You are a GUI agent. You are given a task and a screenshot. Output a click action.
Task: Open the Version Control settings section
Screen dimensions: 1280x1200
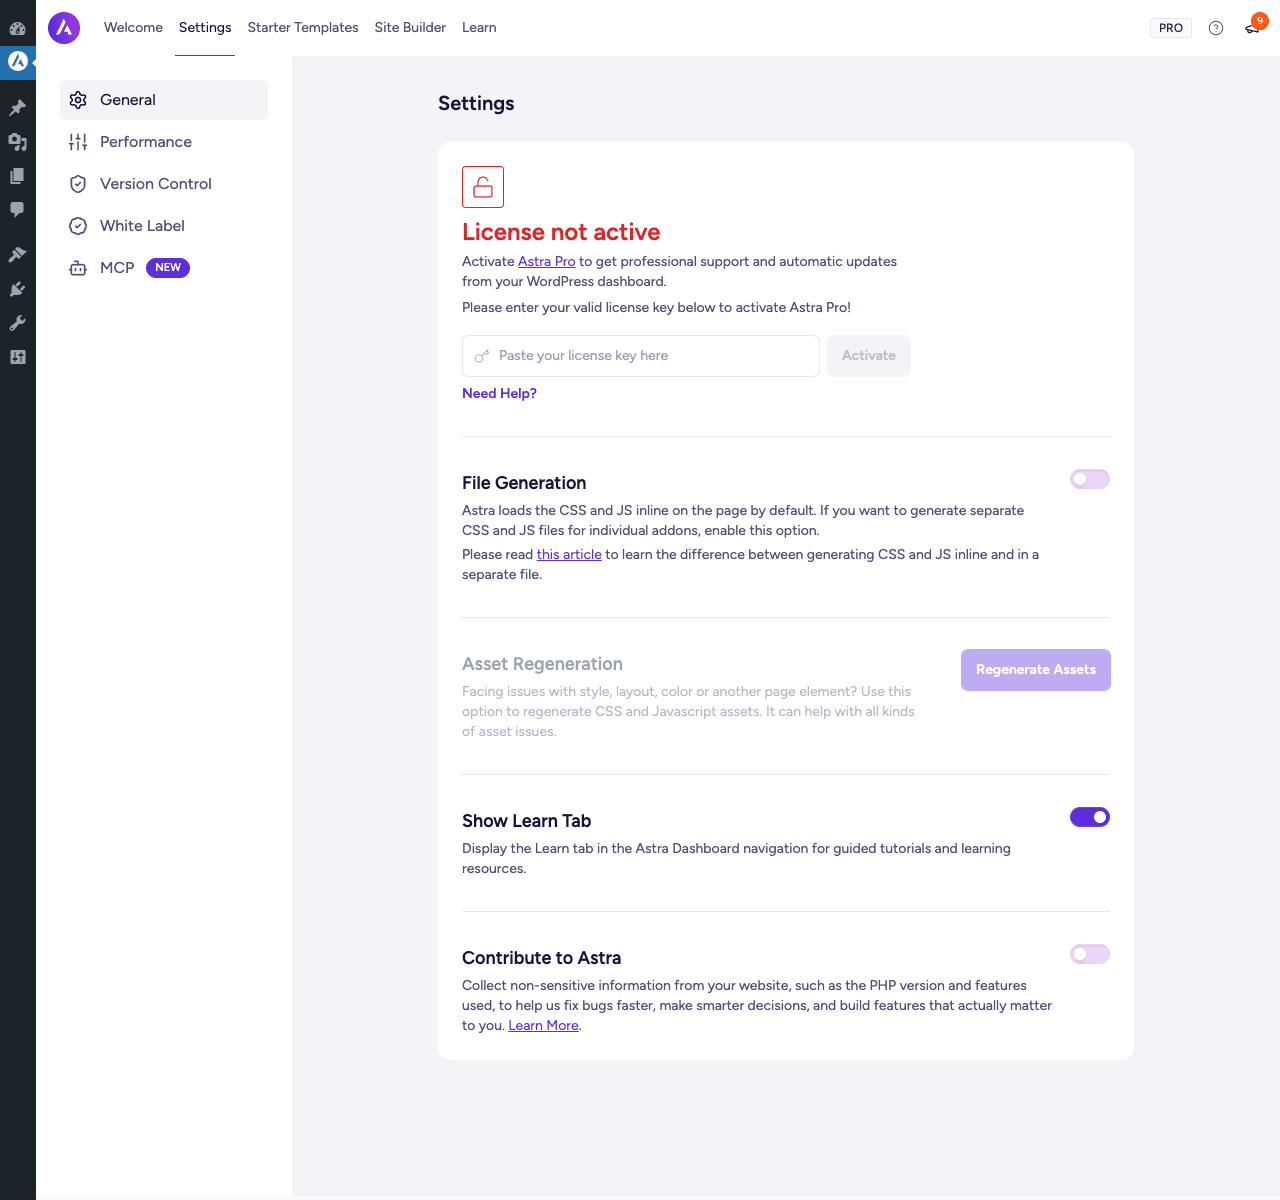(x=164, y=184)
